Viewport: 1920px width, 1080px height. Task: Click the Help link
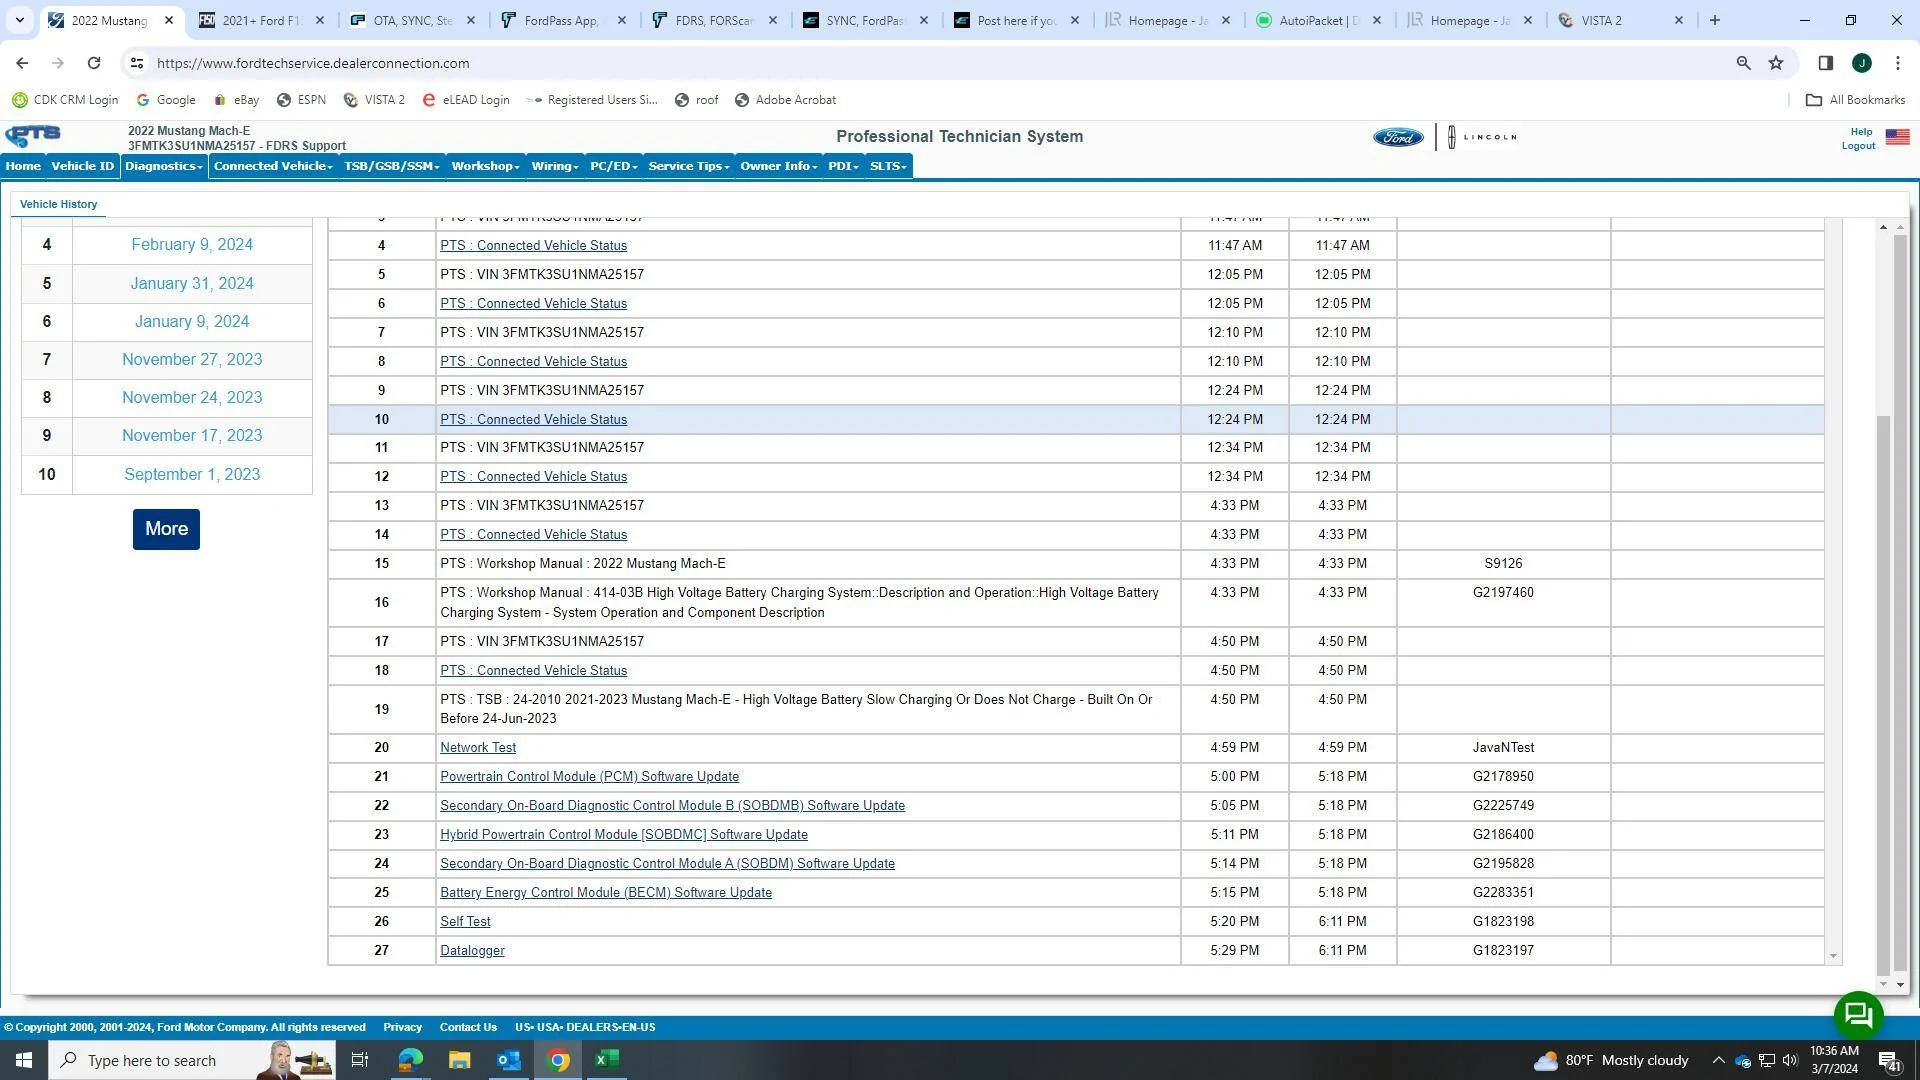coord(1861,132)
